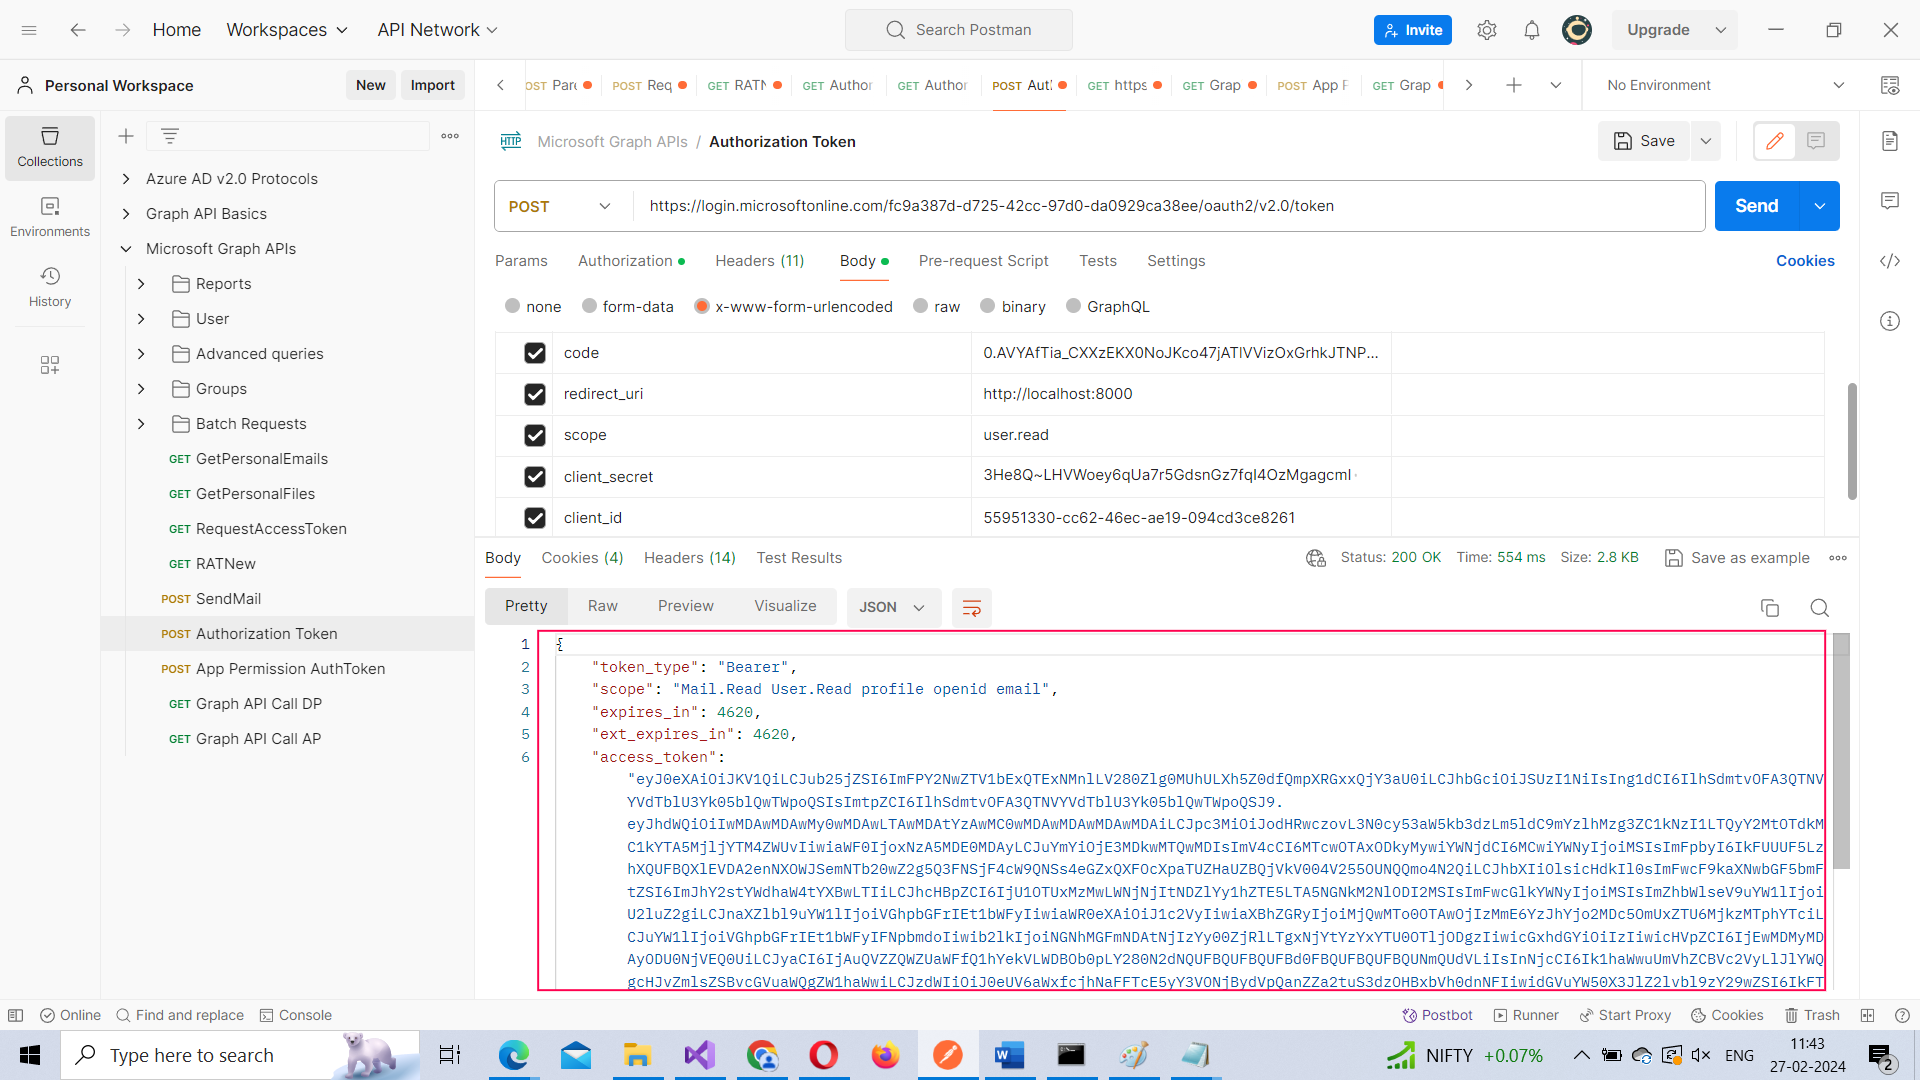Uncheck the code parameter checkbox
This screenshot has width=1920, height=1080.
(535, 353)
